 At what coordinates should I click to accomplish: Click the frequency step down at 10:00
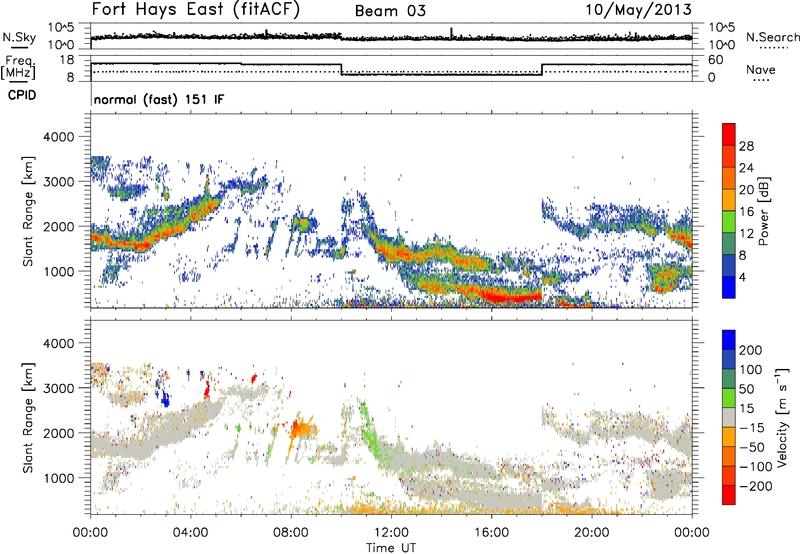coord(341,69)
